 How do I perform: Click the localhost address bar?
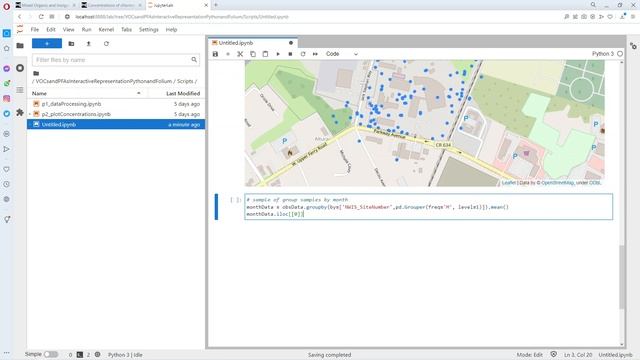click(x=182, y=17)
